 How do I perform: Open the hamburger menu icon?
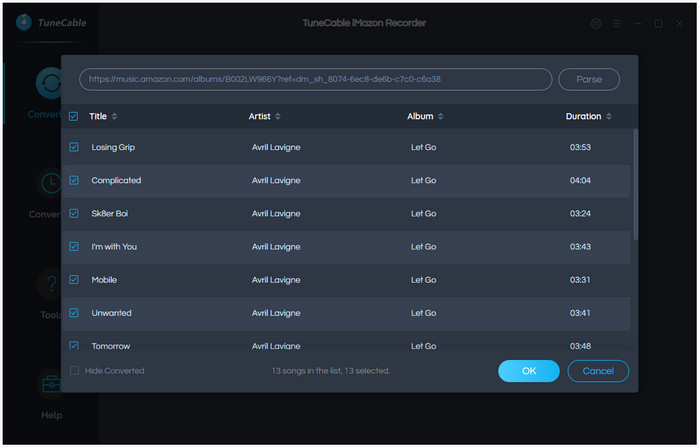click(x=617, y=23)
